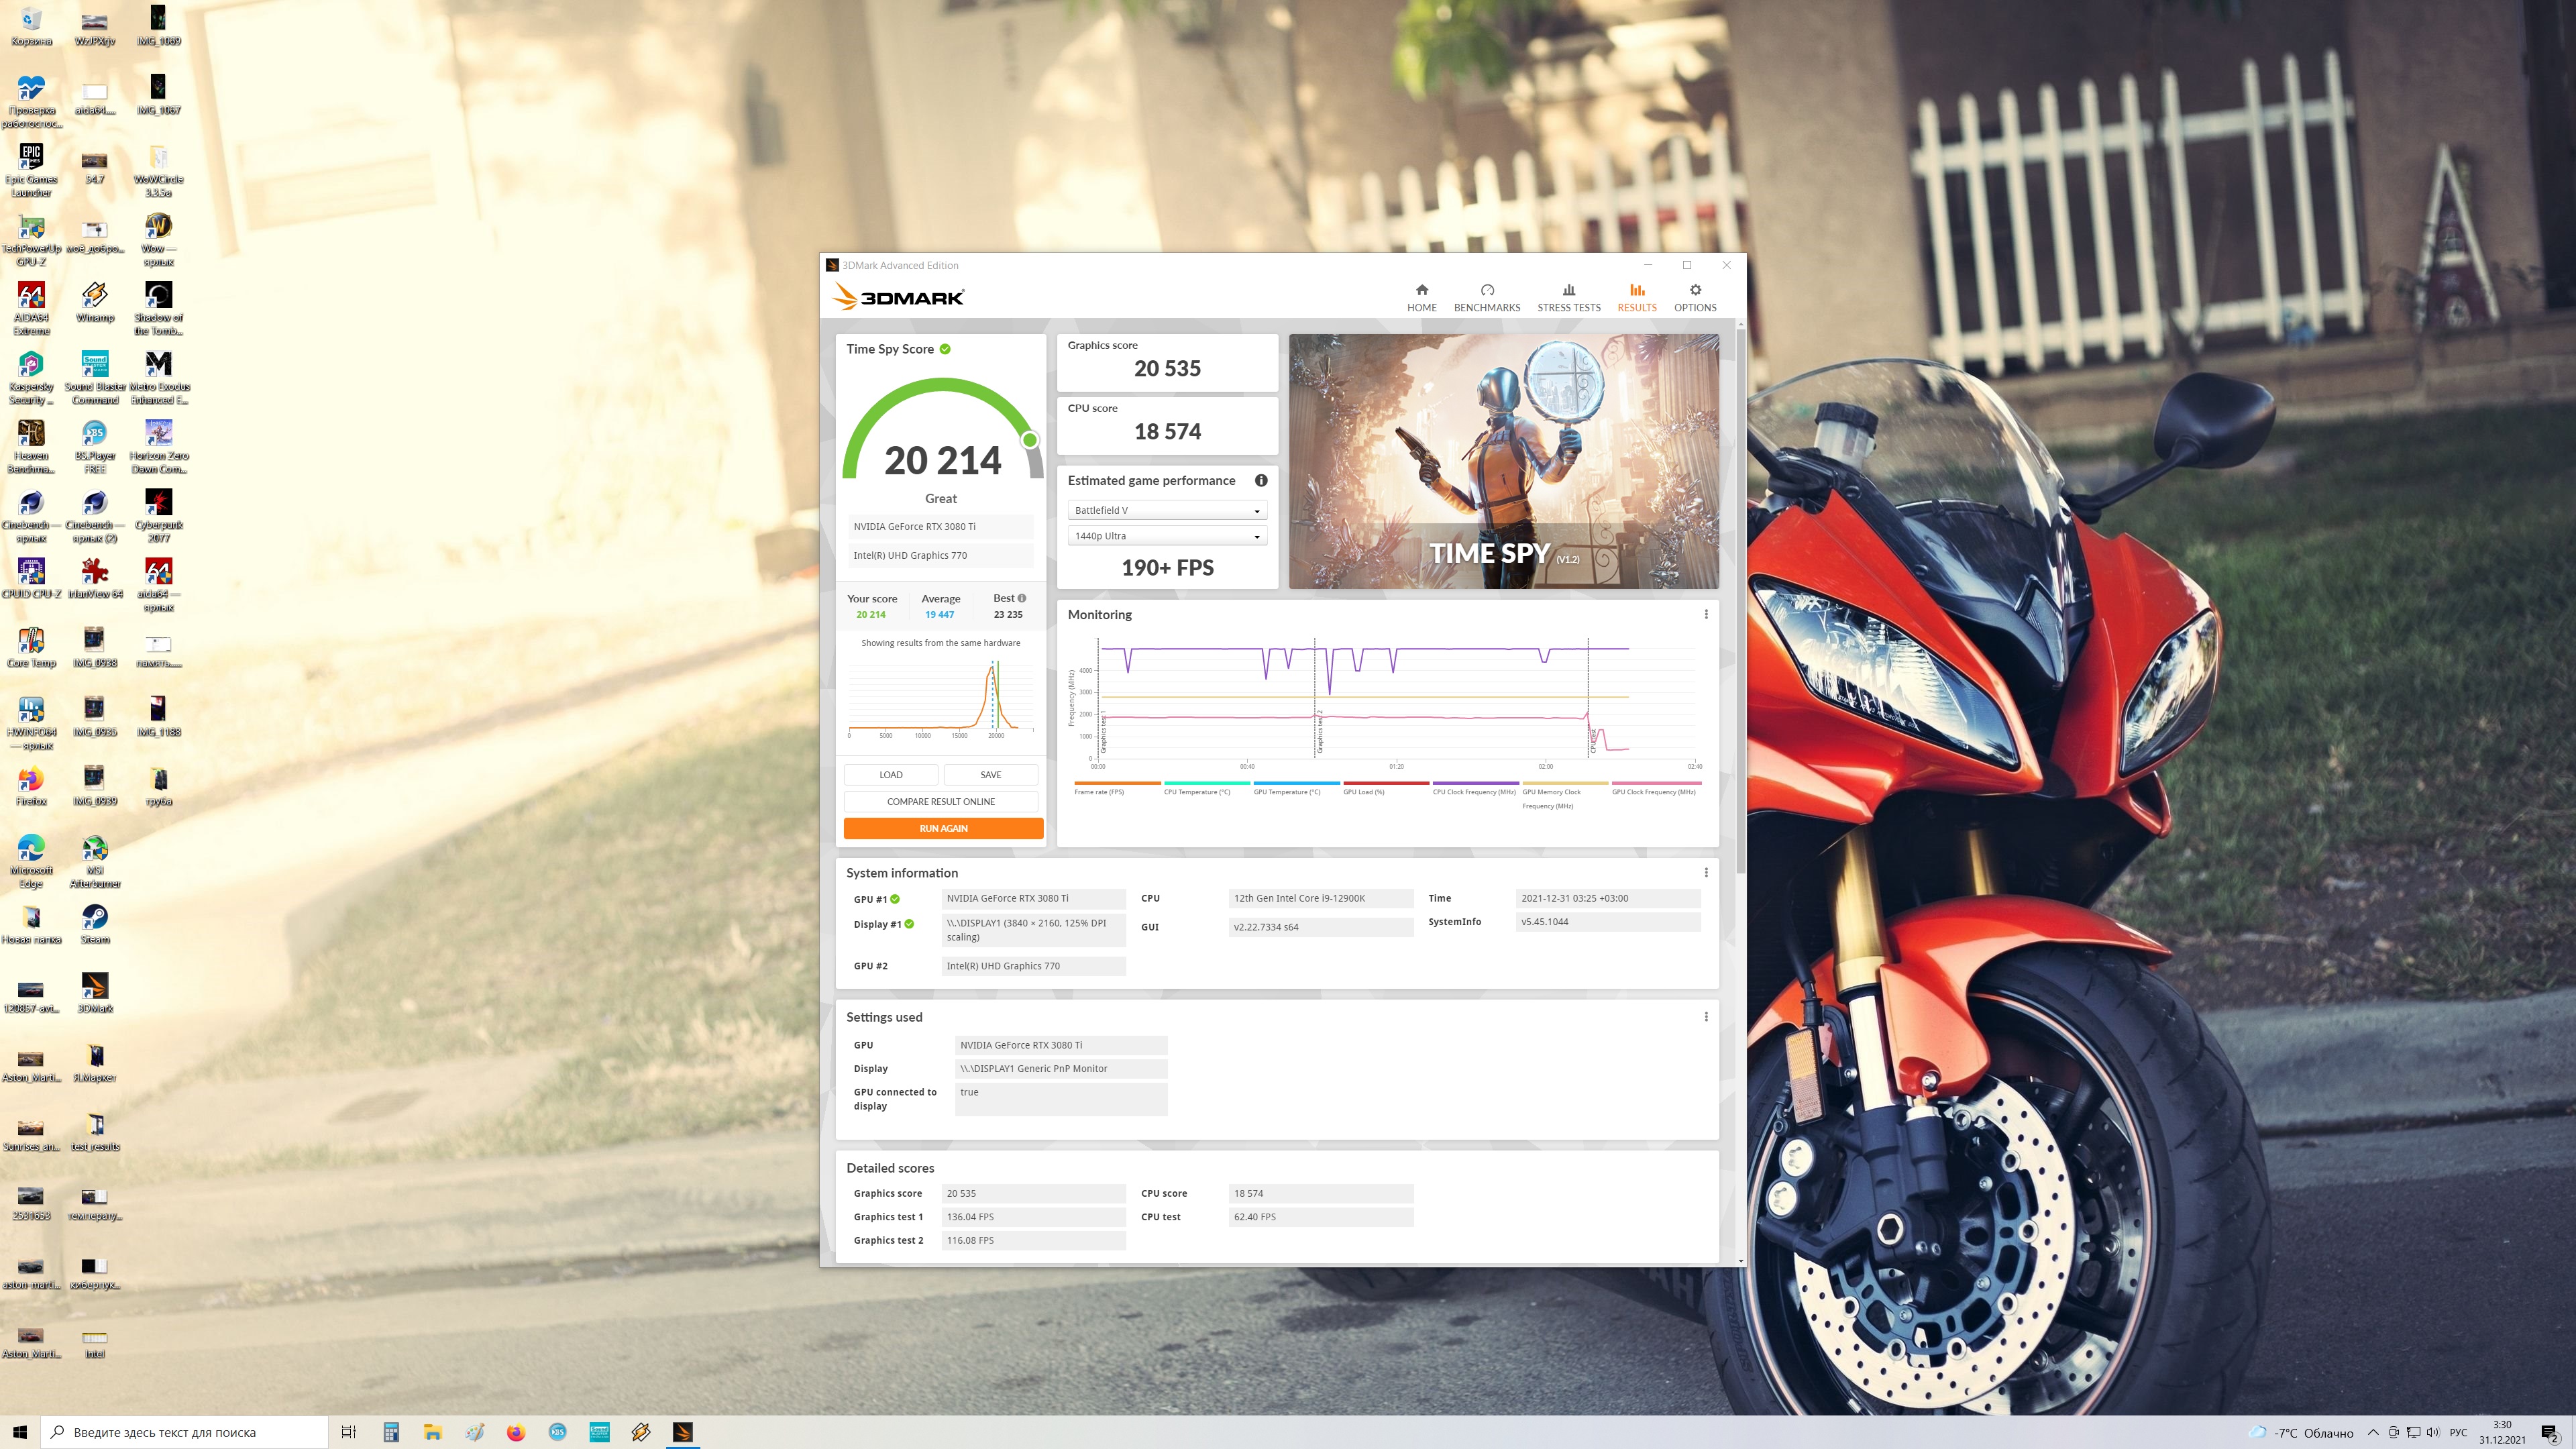2576x1449 pixels.
Task: Open the Benchmarks section
Action: click(1486, 297)
